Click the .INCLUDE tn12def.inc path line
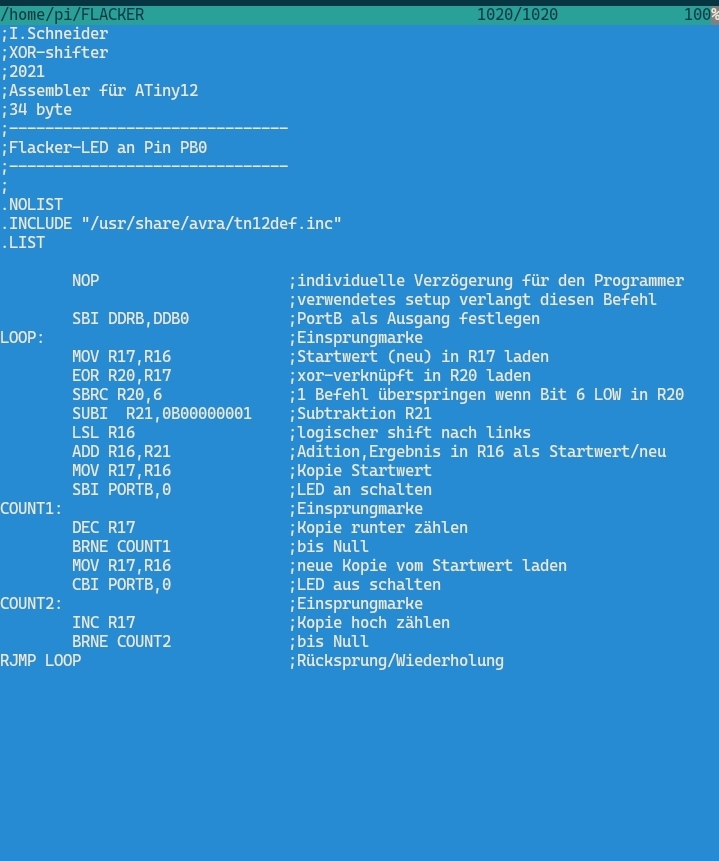This screenshot has height=861, width=719. [171, 224]
